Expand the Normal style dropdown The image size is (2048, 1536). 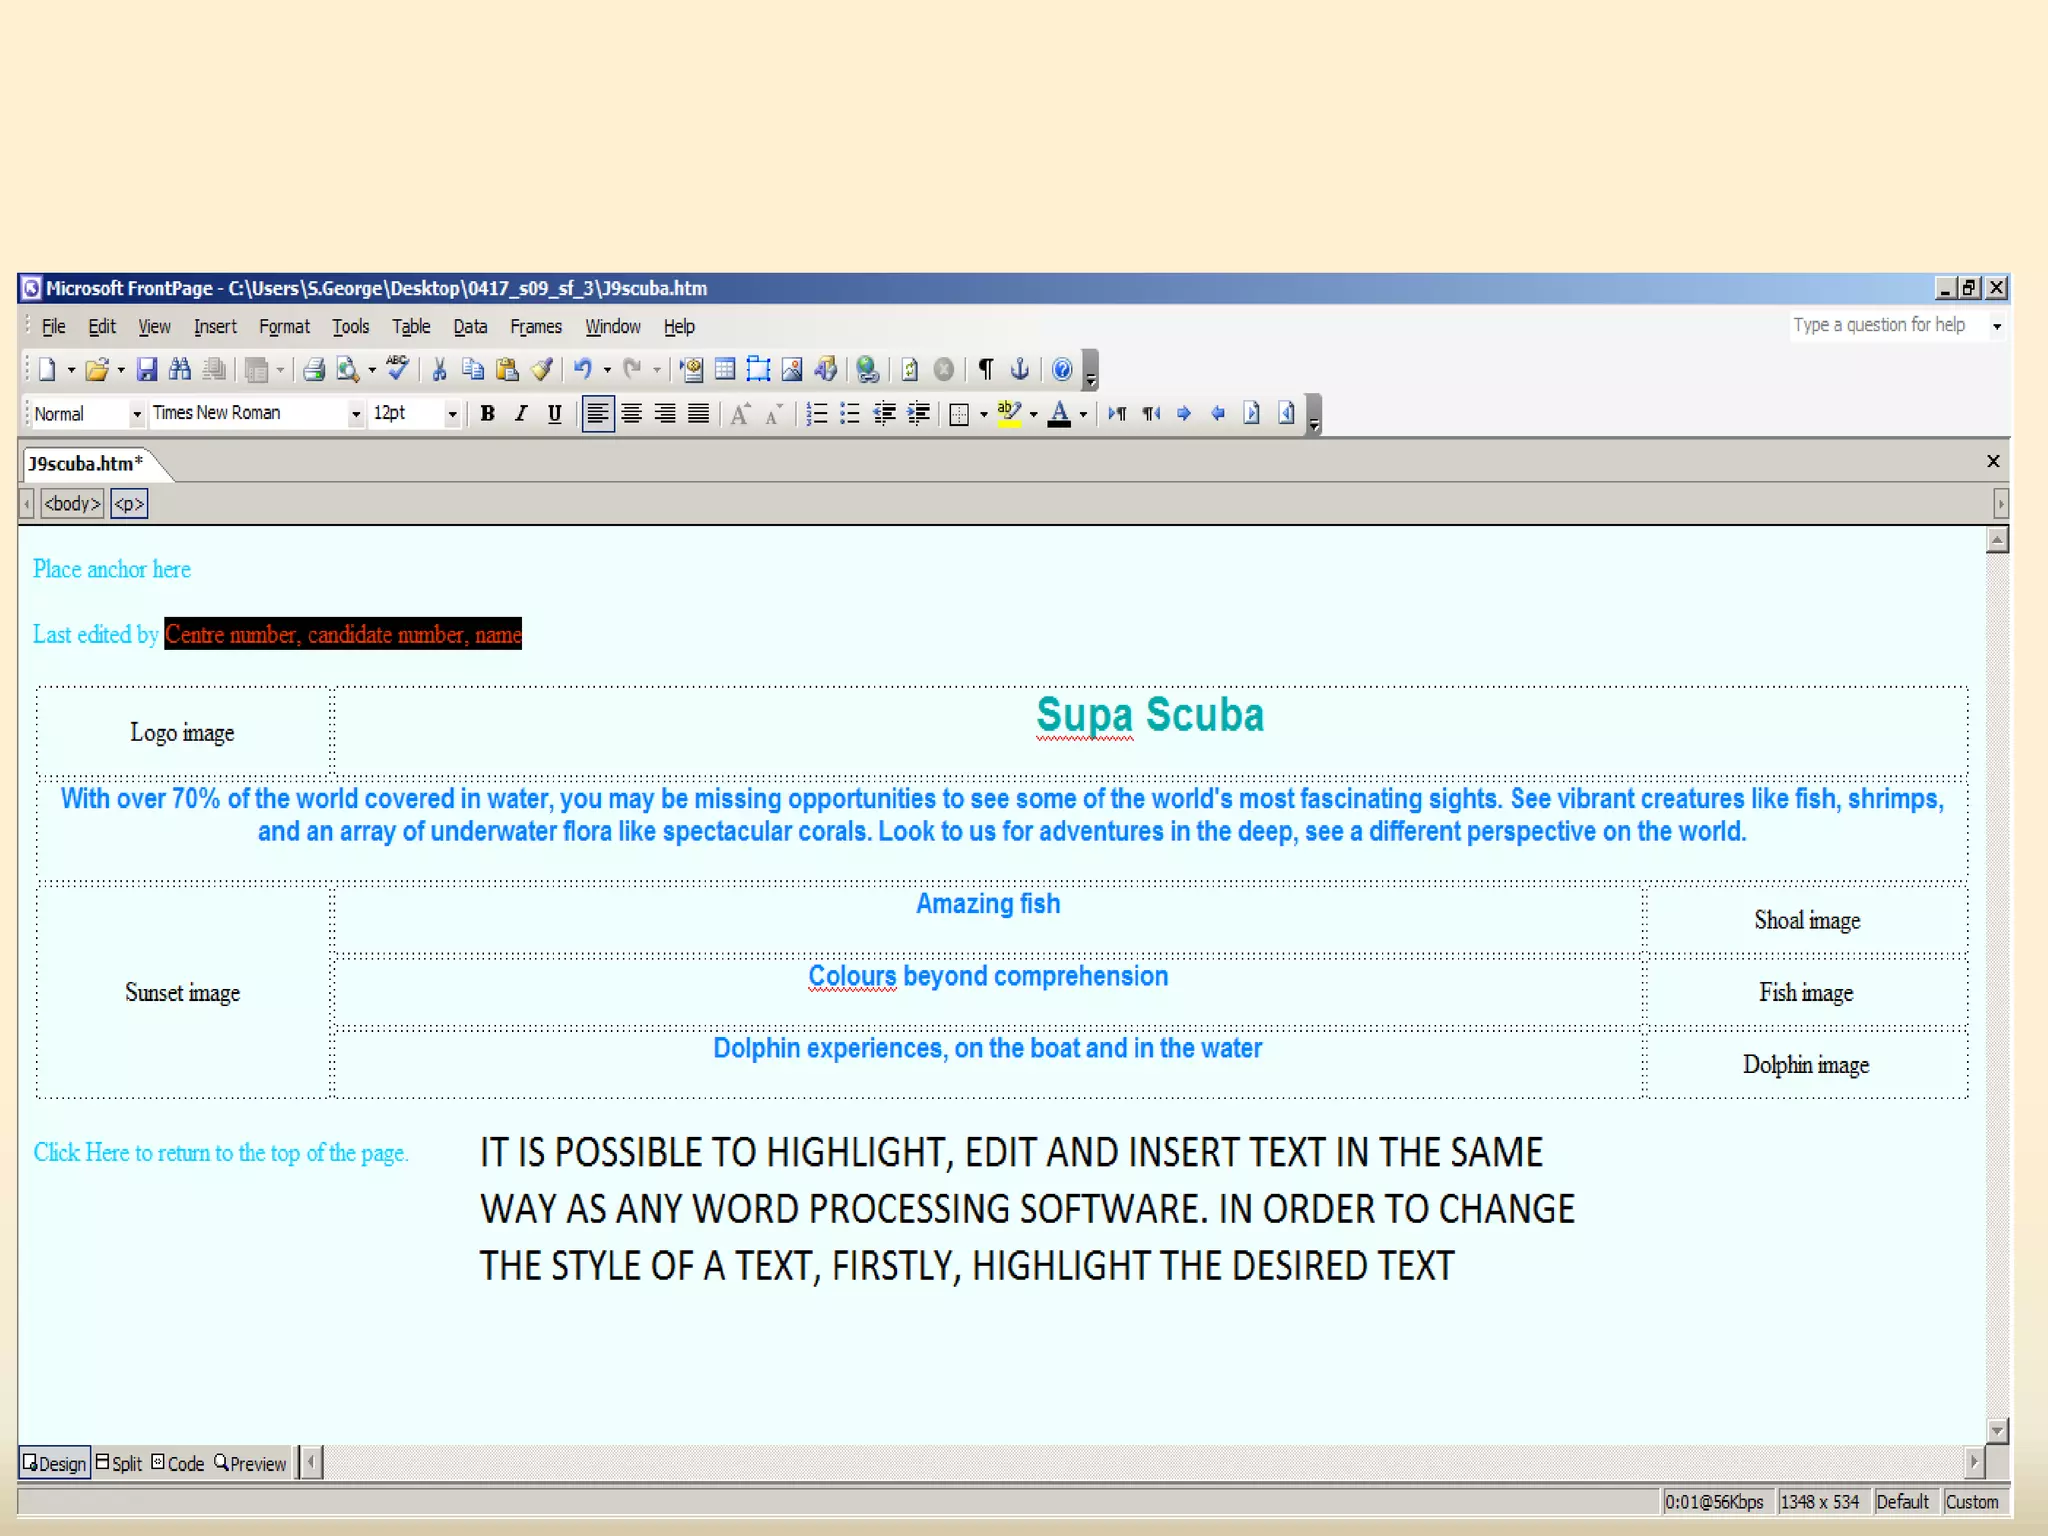point(137,414)
